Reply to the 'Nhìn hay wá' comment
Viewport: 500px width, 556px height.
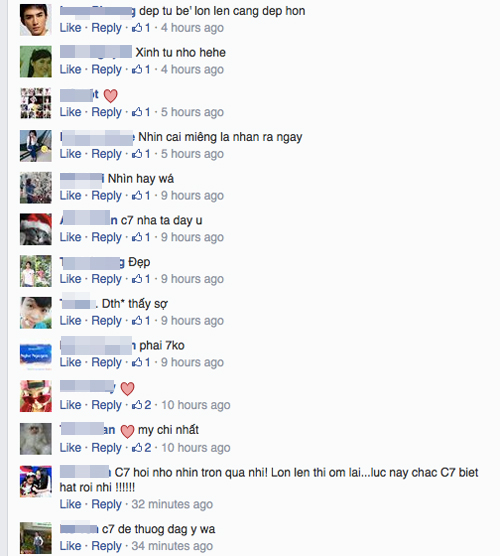106,195
